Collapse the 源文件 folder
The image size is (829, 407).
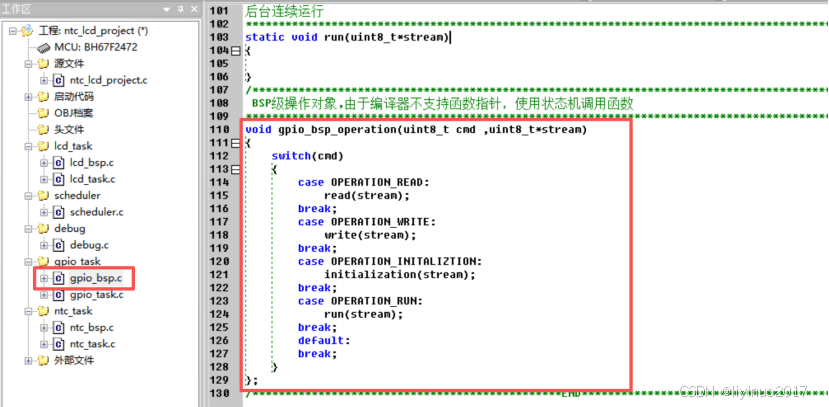[29, 64]
